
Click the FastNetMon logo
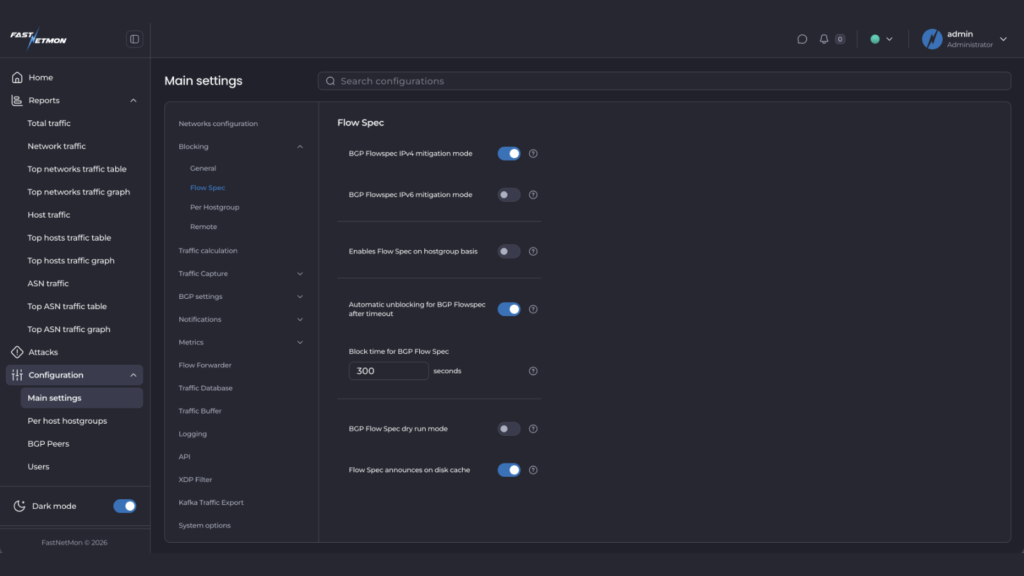(x=38, y=39)
